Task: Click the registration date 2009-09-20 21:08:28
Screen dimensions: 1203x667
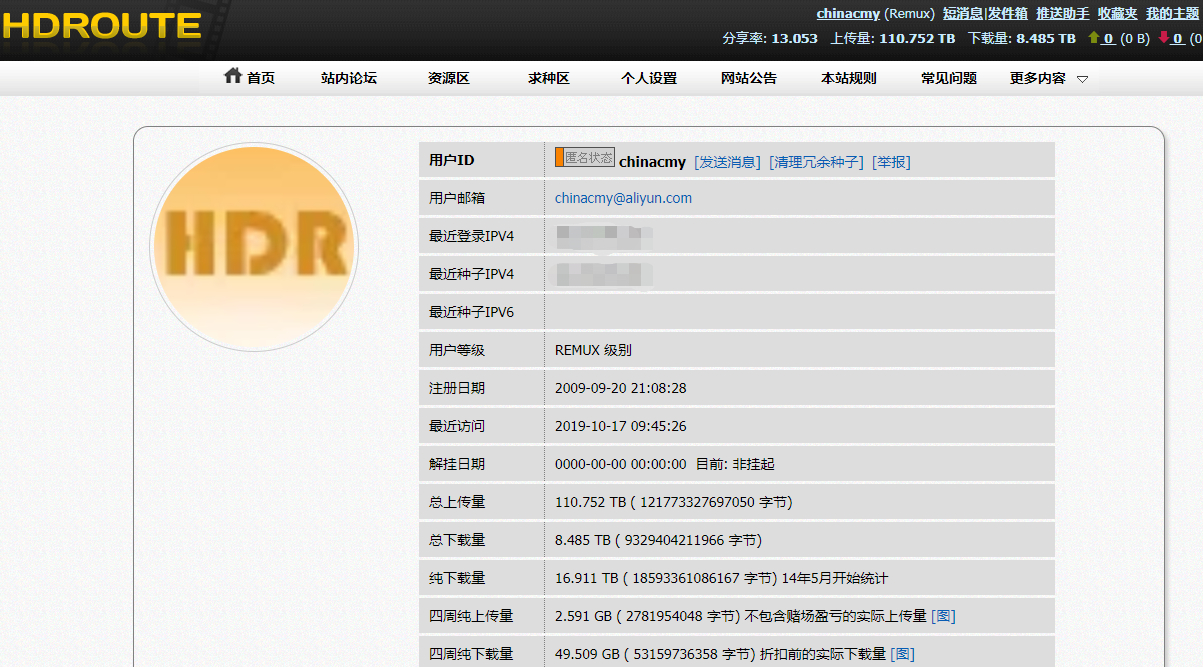Action: coord(620,388)
